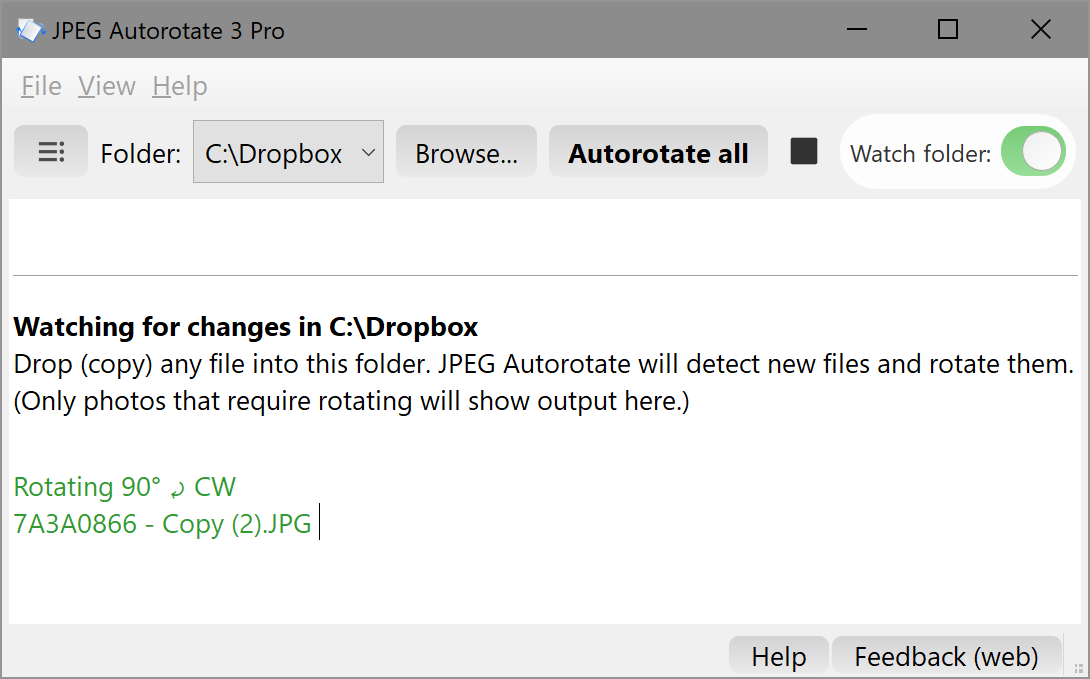Click the Watching for changes heading text
This screenshot has height=679, width=1090.
[245, 327]
